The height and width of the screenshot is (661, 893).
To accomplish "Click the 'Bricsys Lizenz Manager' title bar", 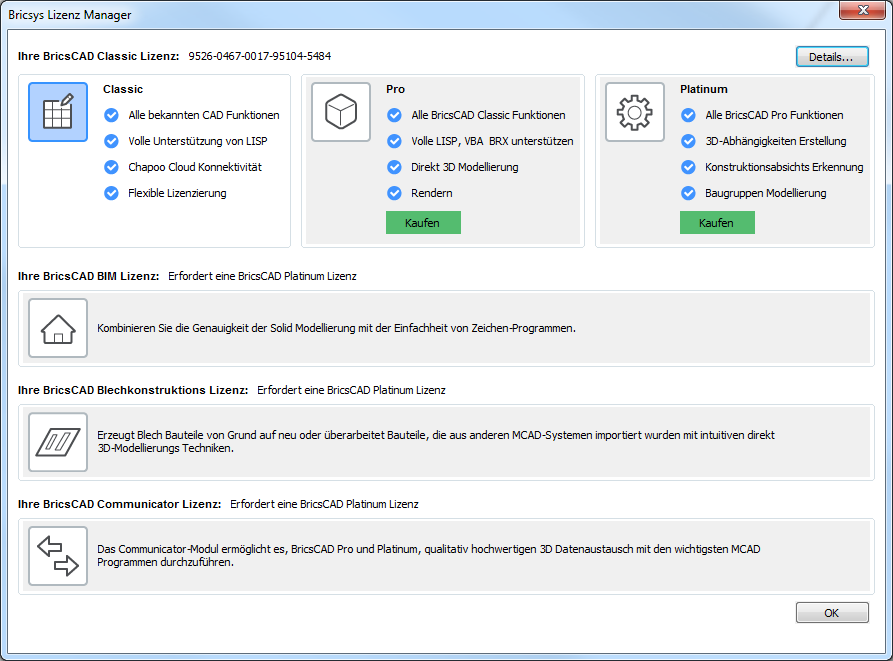I will (400, 15).
